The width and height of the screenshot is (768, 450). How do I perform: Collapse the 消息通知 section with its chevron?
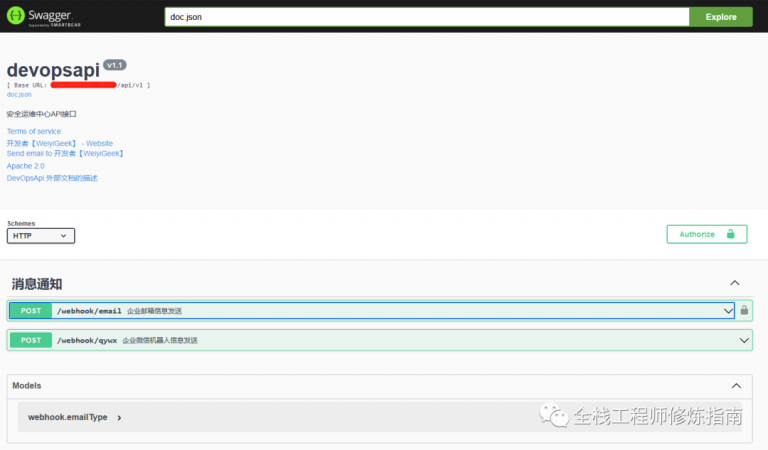tap(735, 283)
